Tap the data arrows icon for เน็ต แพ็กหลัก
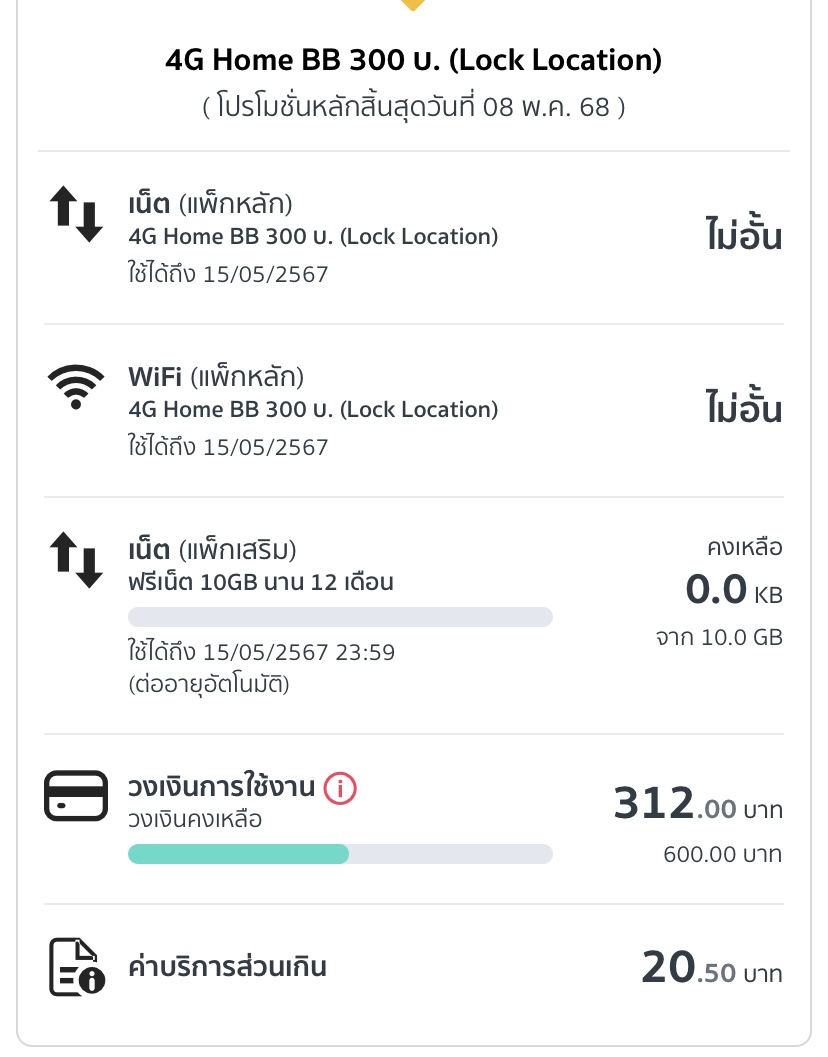This screenshot has width=828, height=1057. (x=76, y=214)
